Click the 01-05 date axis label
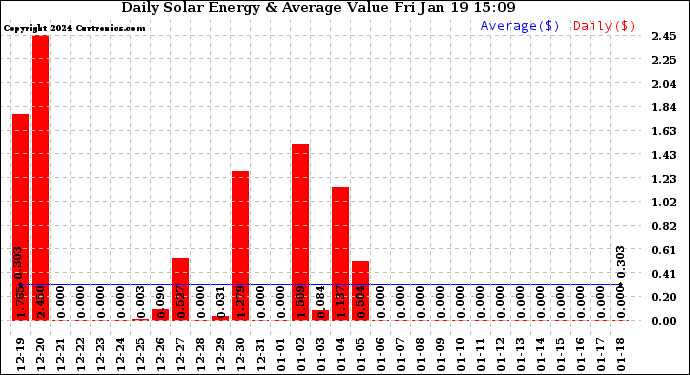Image resolution: width=690 pixels, height=375 pixels. [360, 355]
